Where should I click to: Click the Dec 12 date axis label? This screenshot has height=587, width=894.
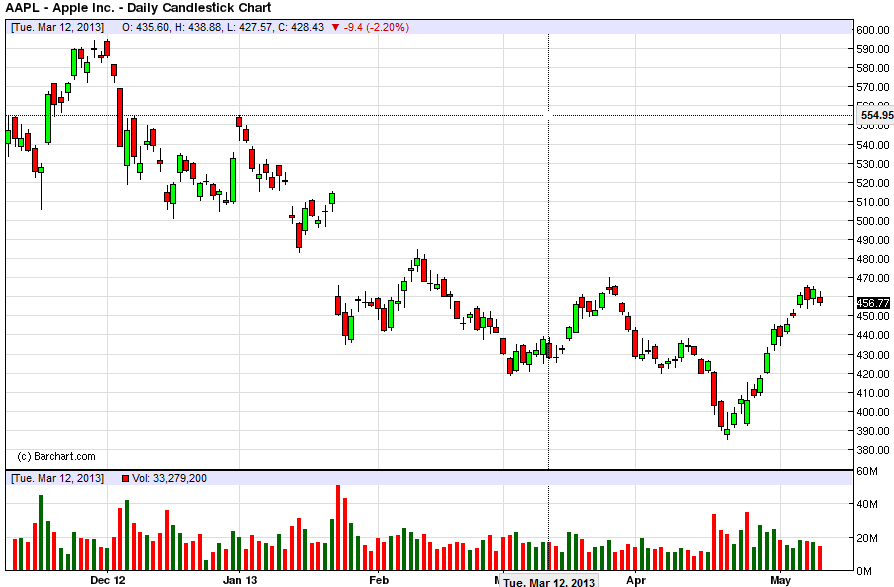108,580
